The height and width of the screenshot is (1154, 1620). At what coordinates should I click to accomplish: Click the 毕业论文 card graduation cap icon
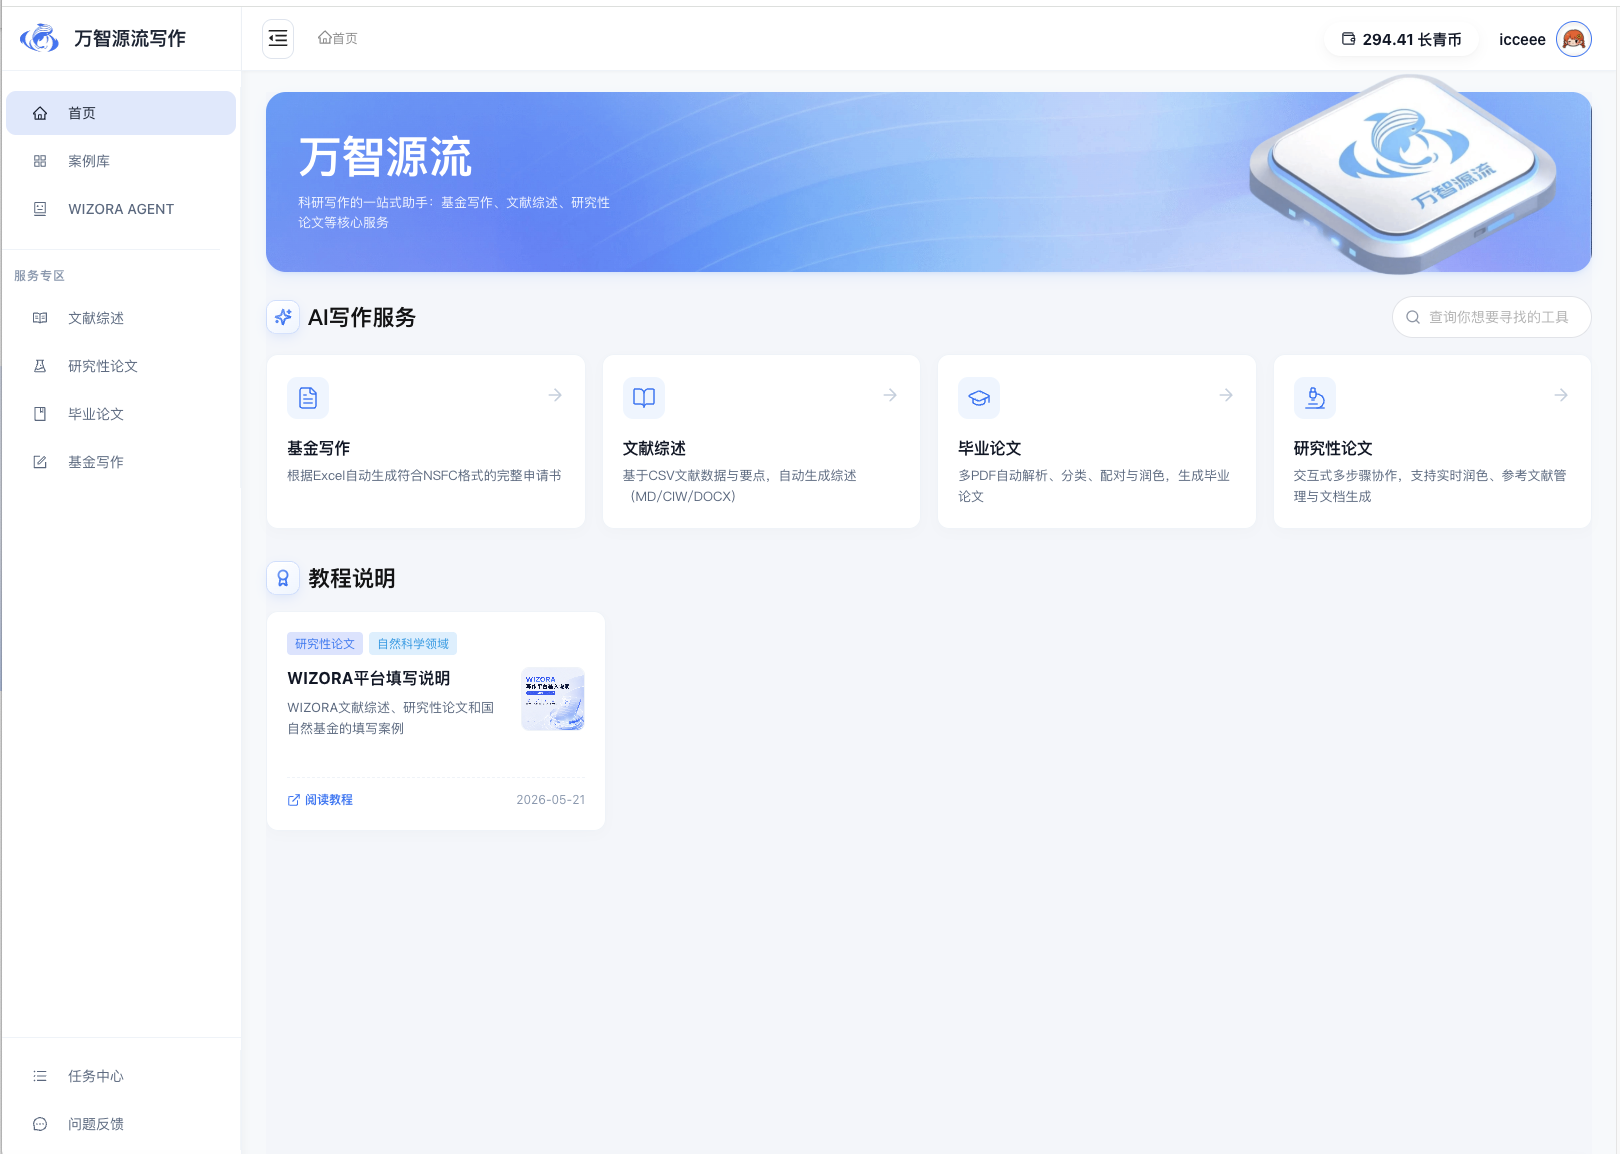(979, 397)
